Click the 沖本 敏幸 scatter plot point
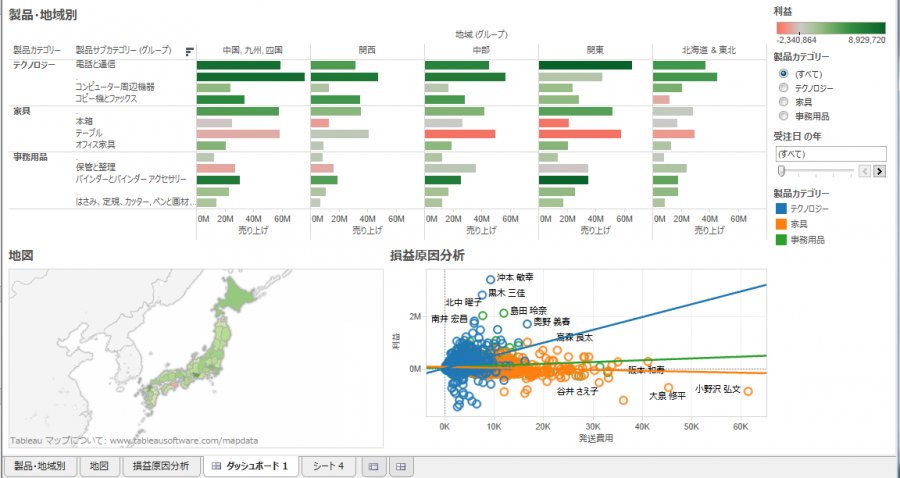This screenshot has height=478, width=900. click(x=490, y=279)
